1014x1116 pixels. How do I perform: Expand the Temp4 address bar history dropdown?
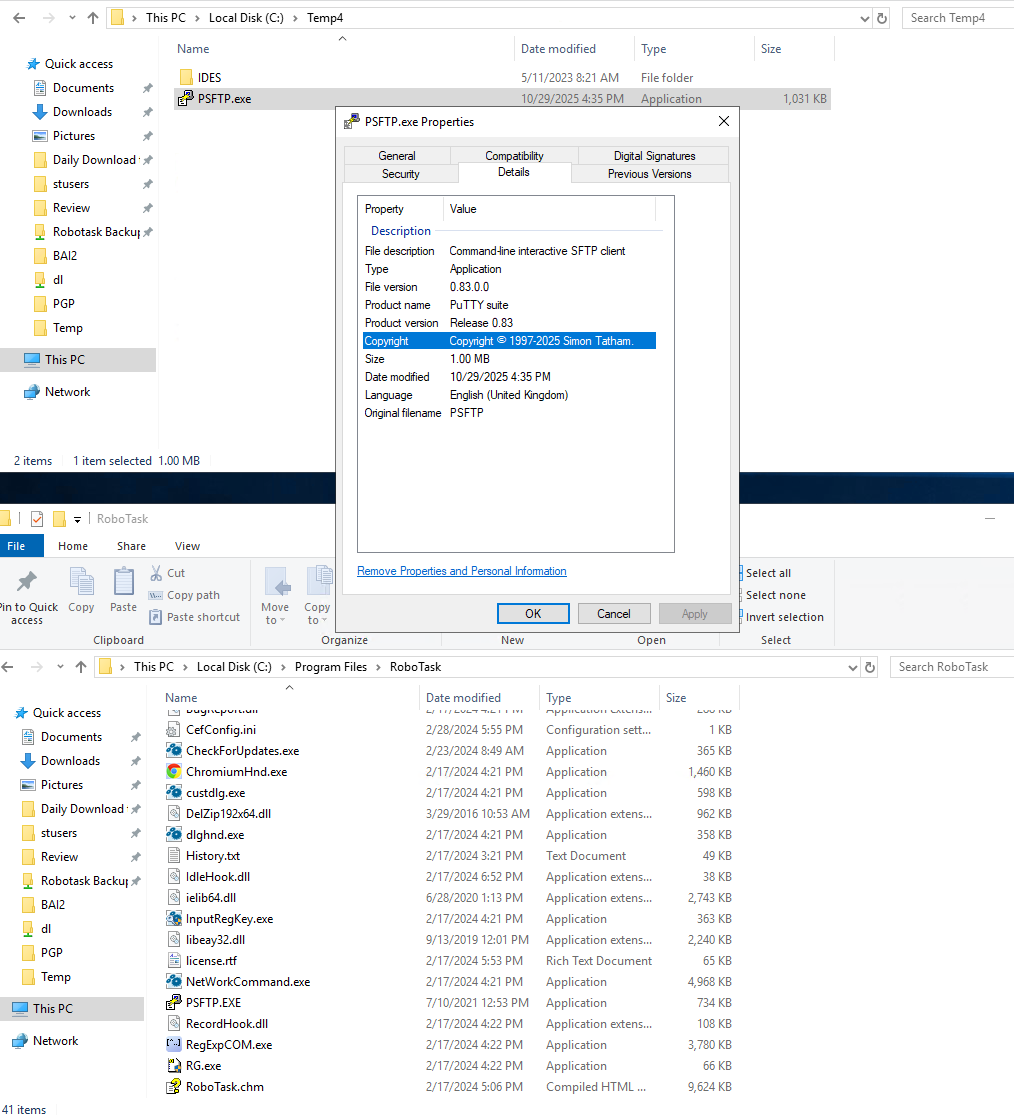point(864,18)
